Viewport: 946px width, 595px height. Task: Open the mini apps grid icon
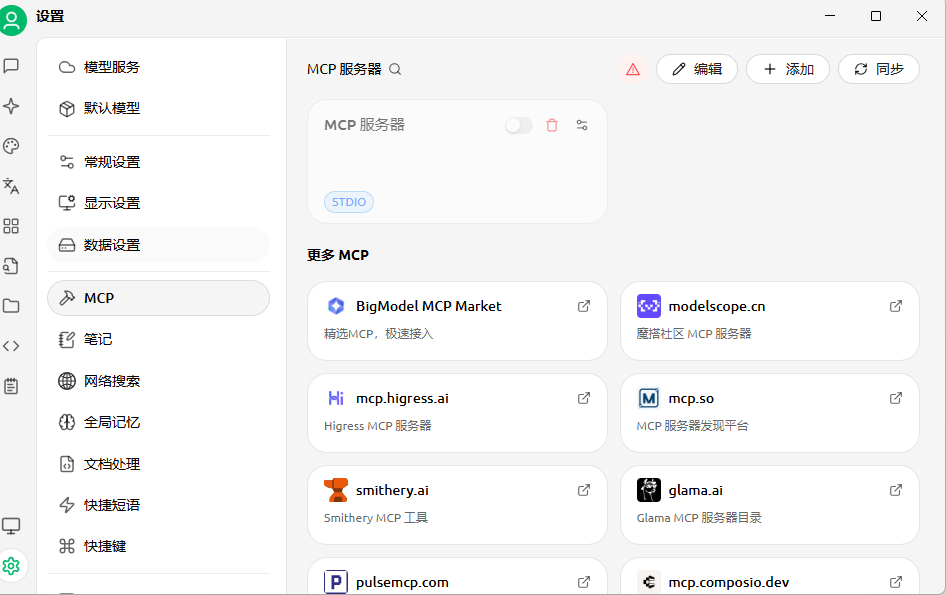[x=11, y=226]
